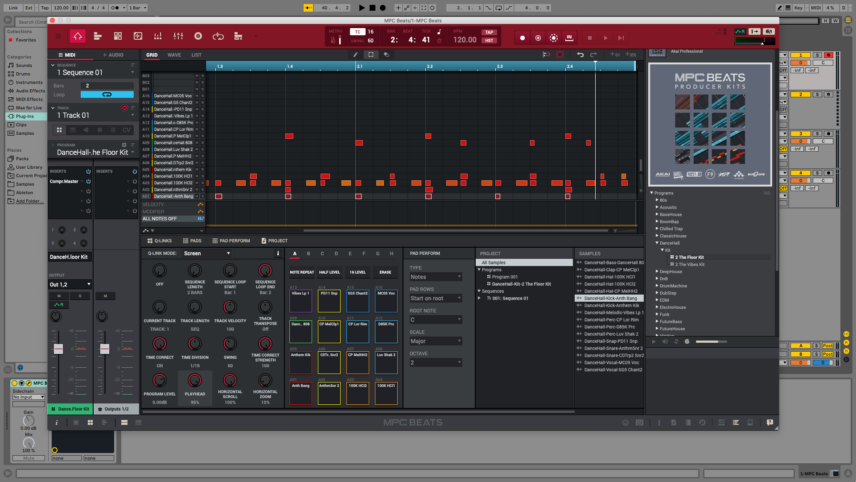Open the Out 1,2 output dropdown
856x482 pixels.
[70, 284]
